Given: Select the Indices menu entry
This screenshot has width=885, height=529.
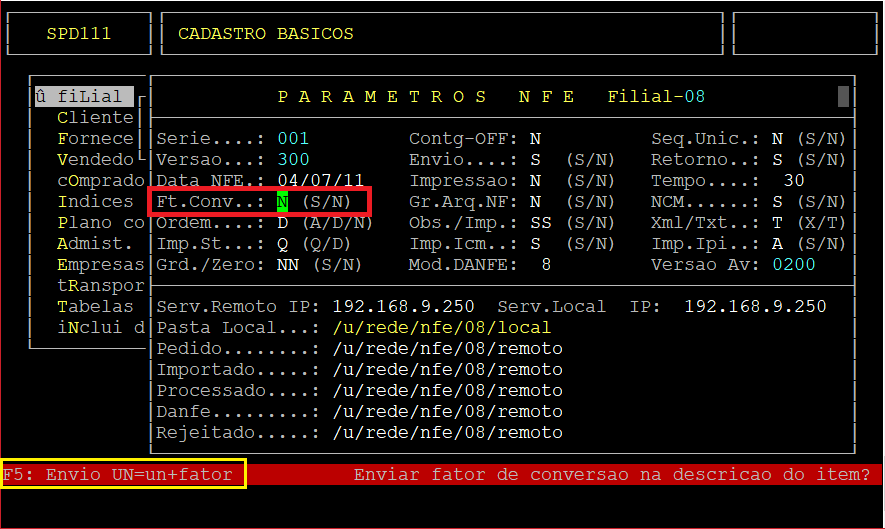Looking at the screenshot, I should 95,202.
